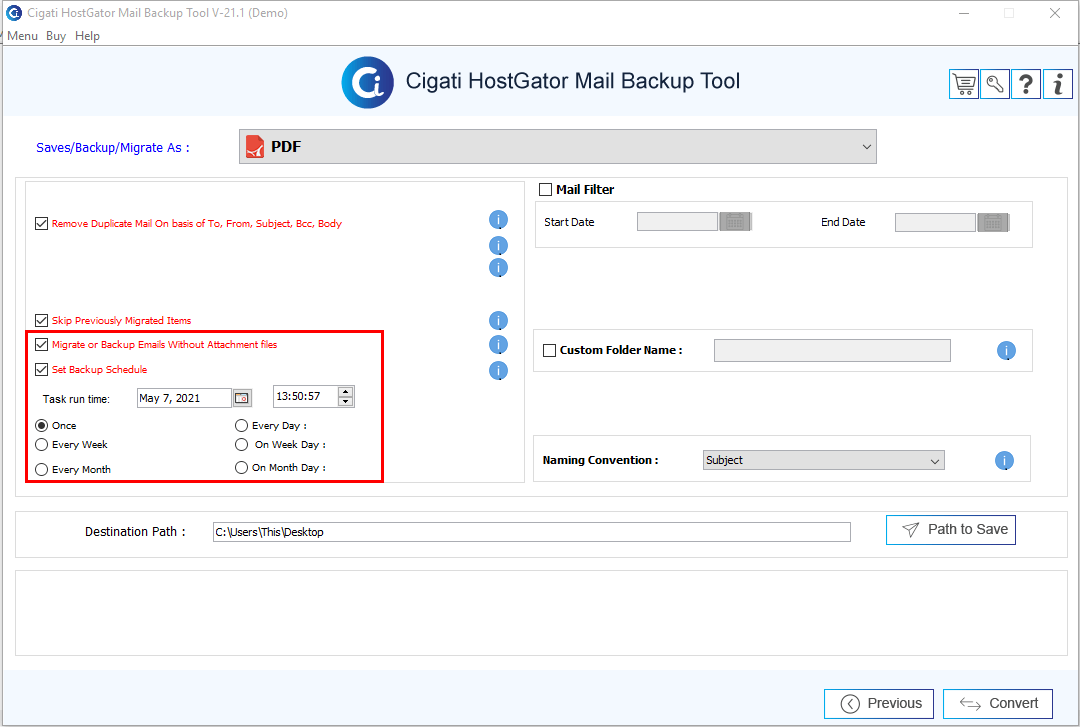This screenshot has width=1080, height=727.
Task: Click the title bar app icon
Action: (14, 12)
